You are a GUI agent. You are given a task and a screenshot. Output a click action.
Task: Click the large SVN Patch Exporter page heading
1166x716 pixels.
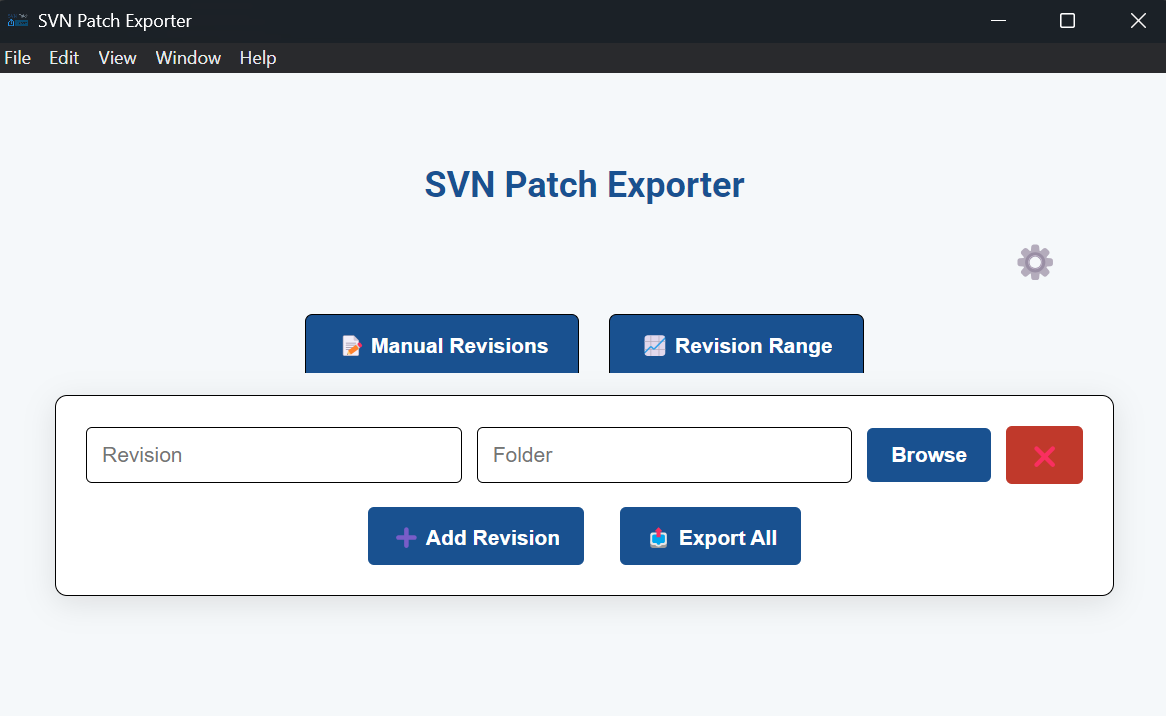pos(584,185)
